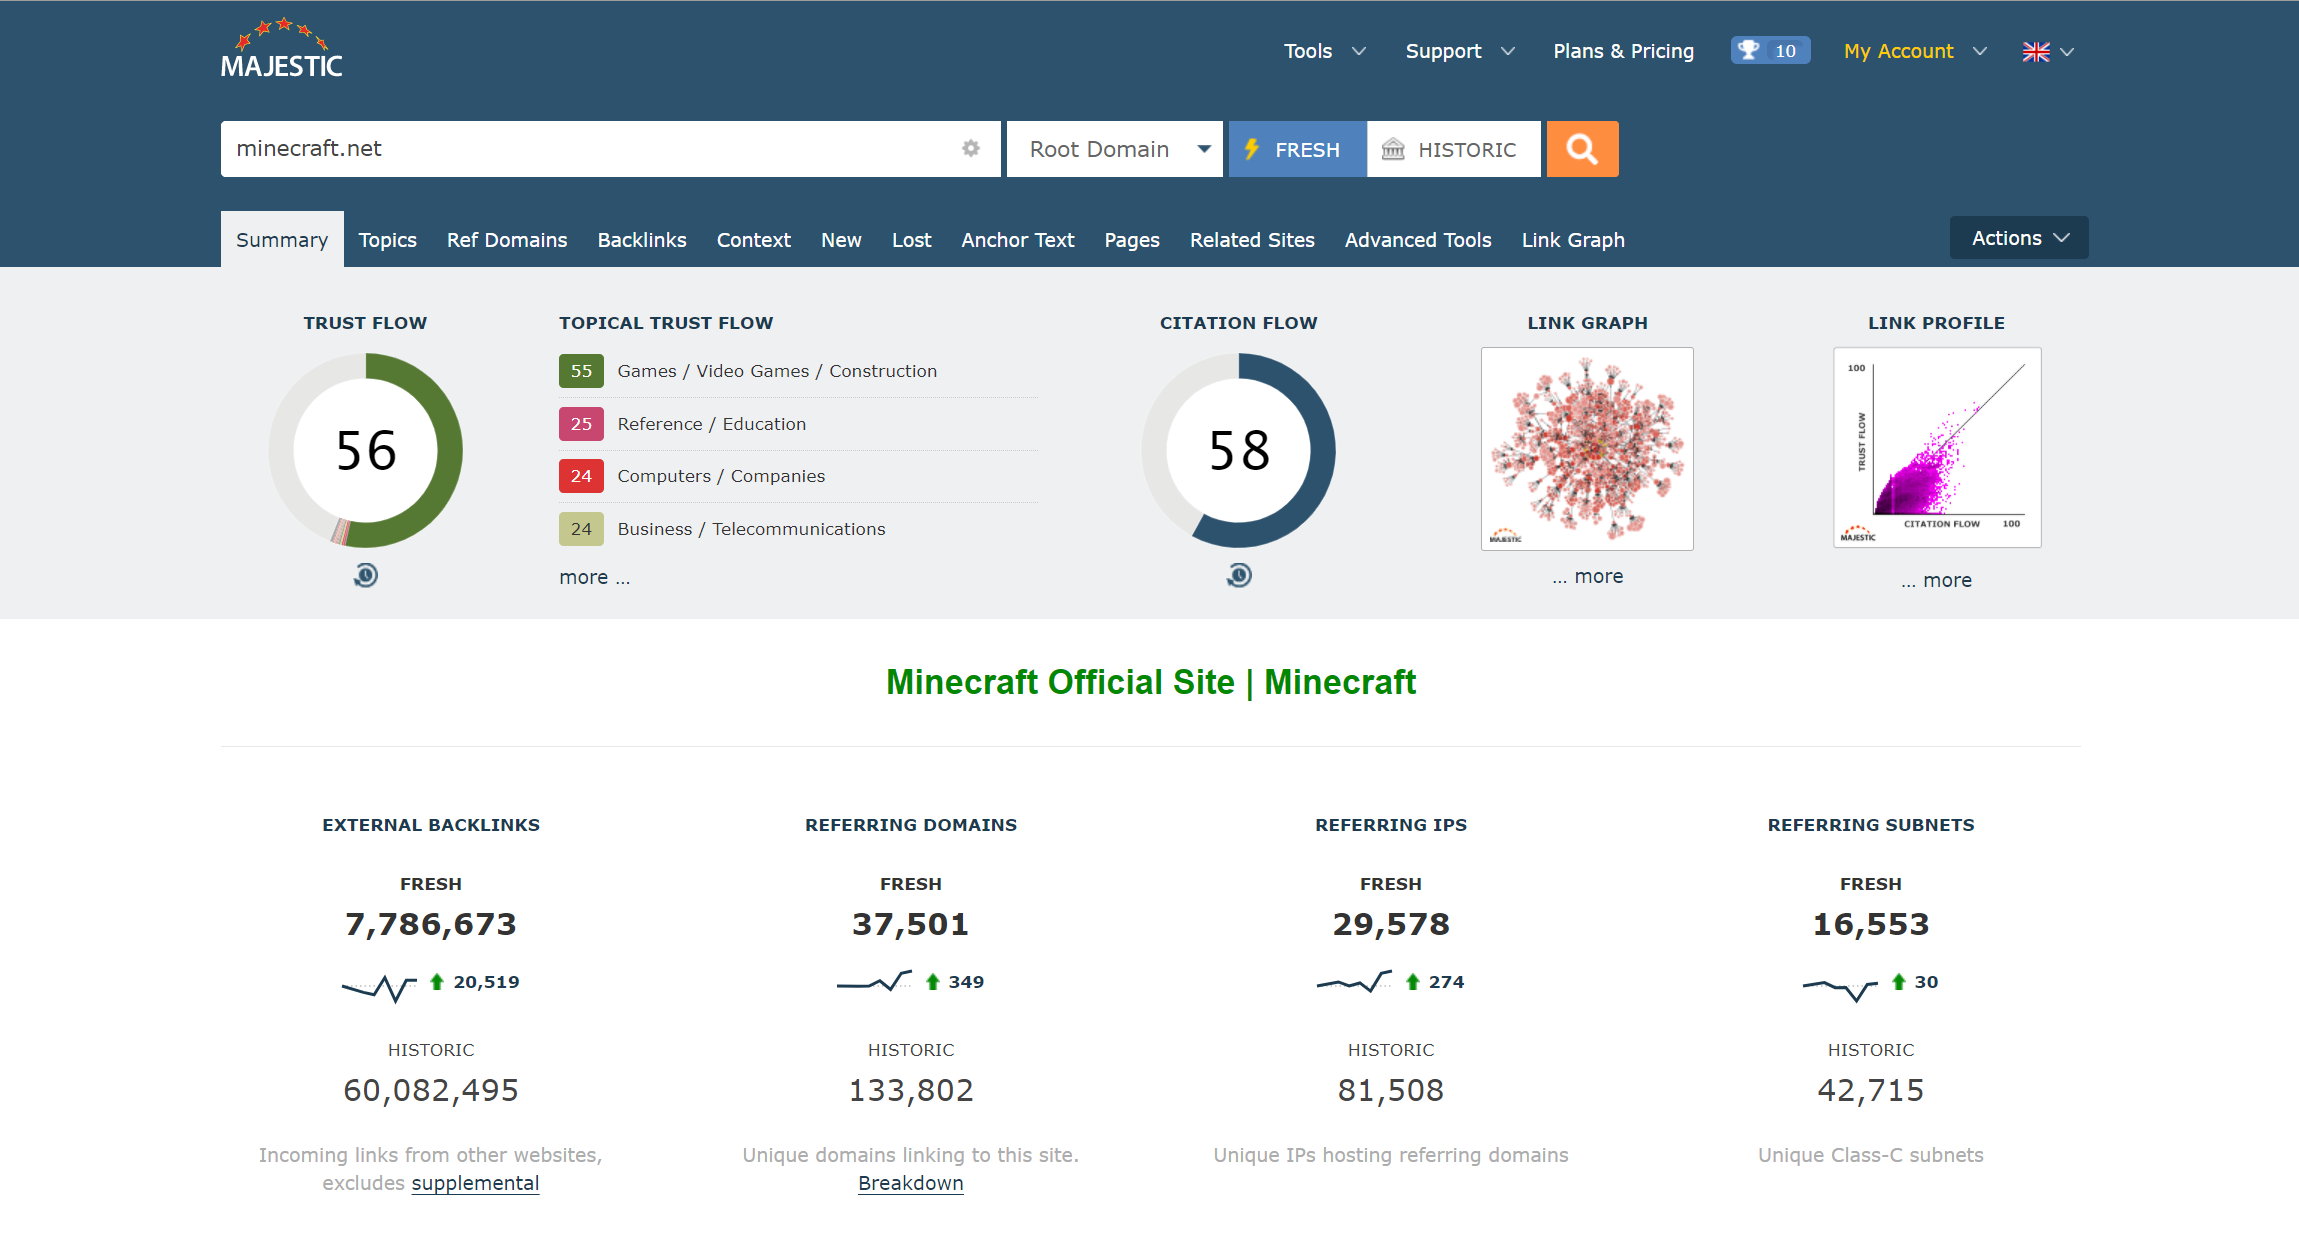Open Minecraft Official Site title link

click(x=1151, y=682)
